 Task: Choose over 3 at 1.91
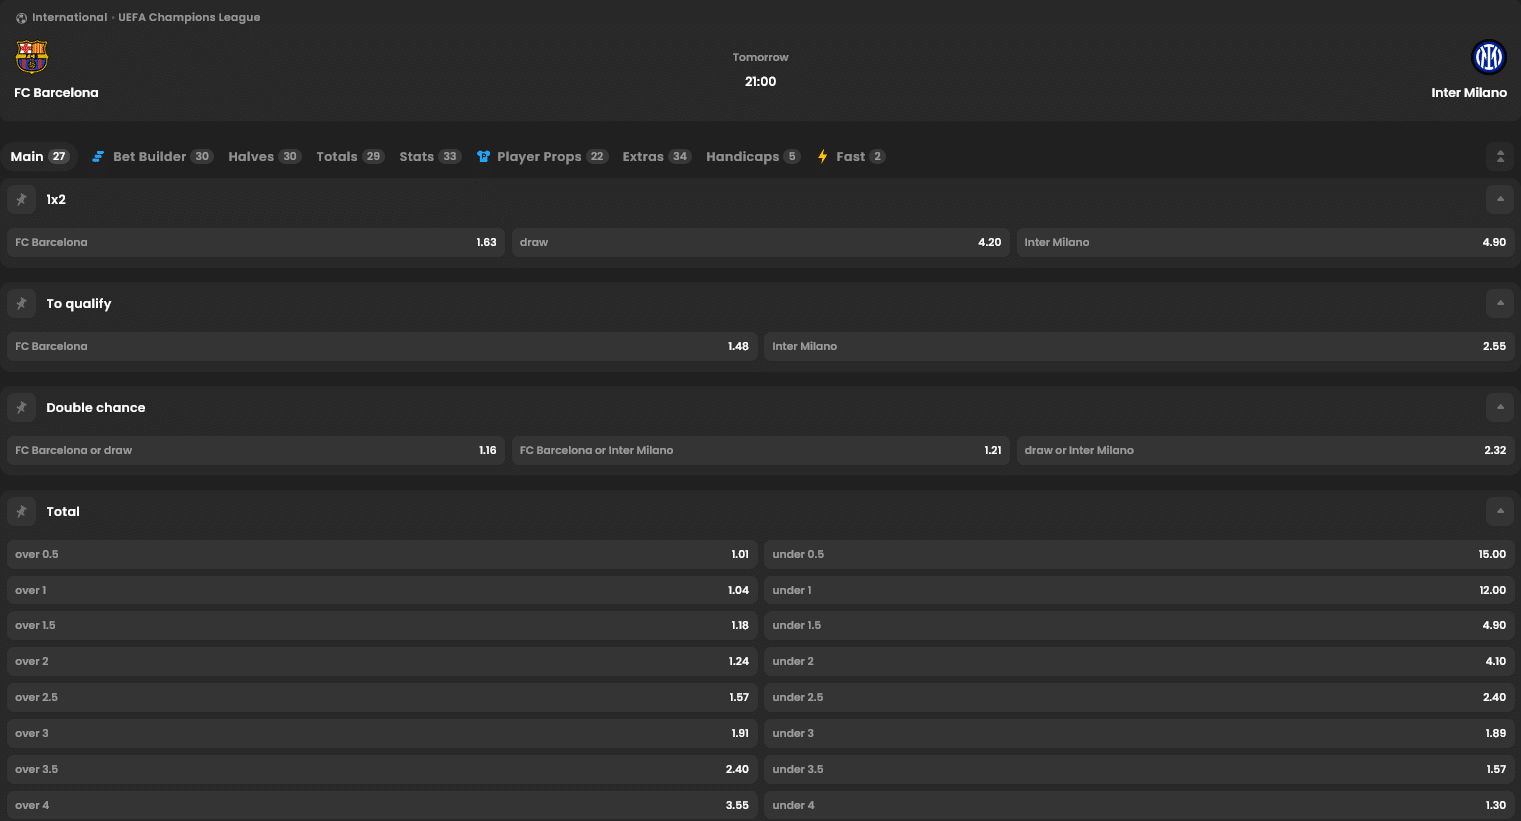click(382, 733)
